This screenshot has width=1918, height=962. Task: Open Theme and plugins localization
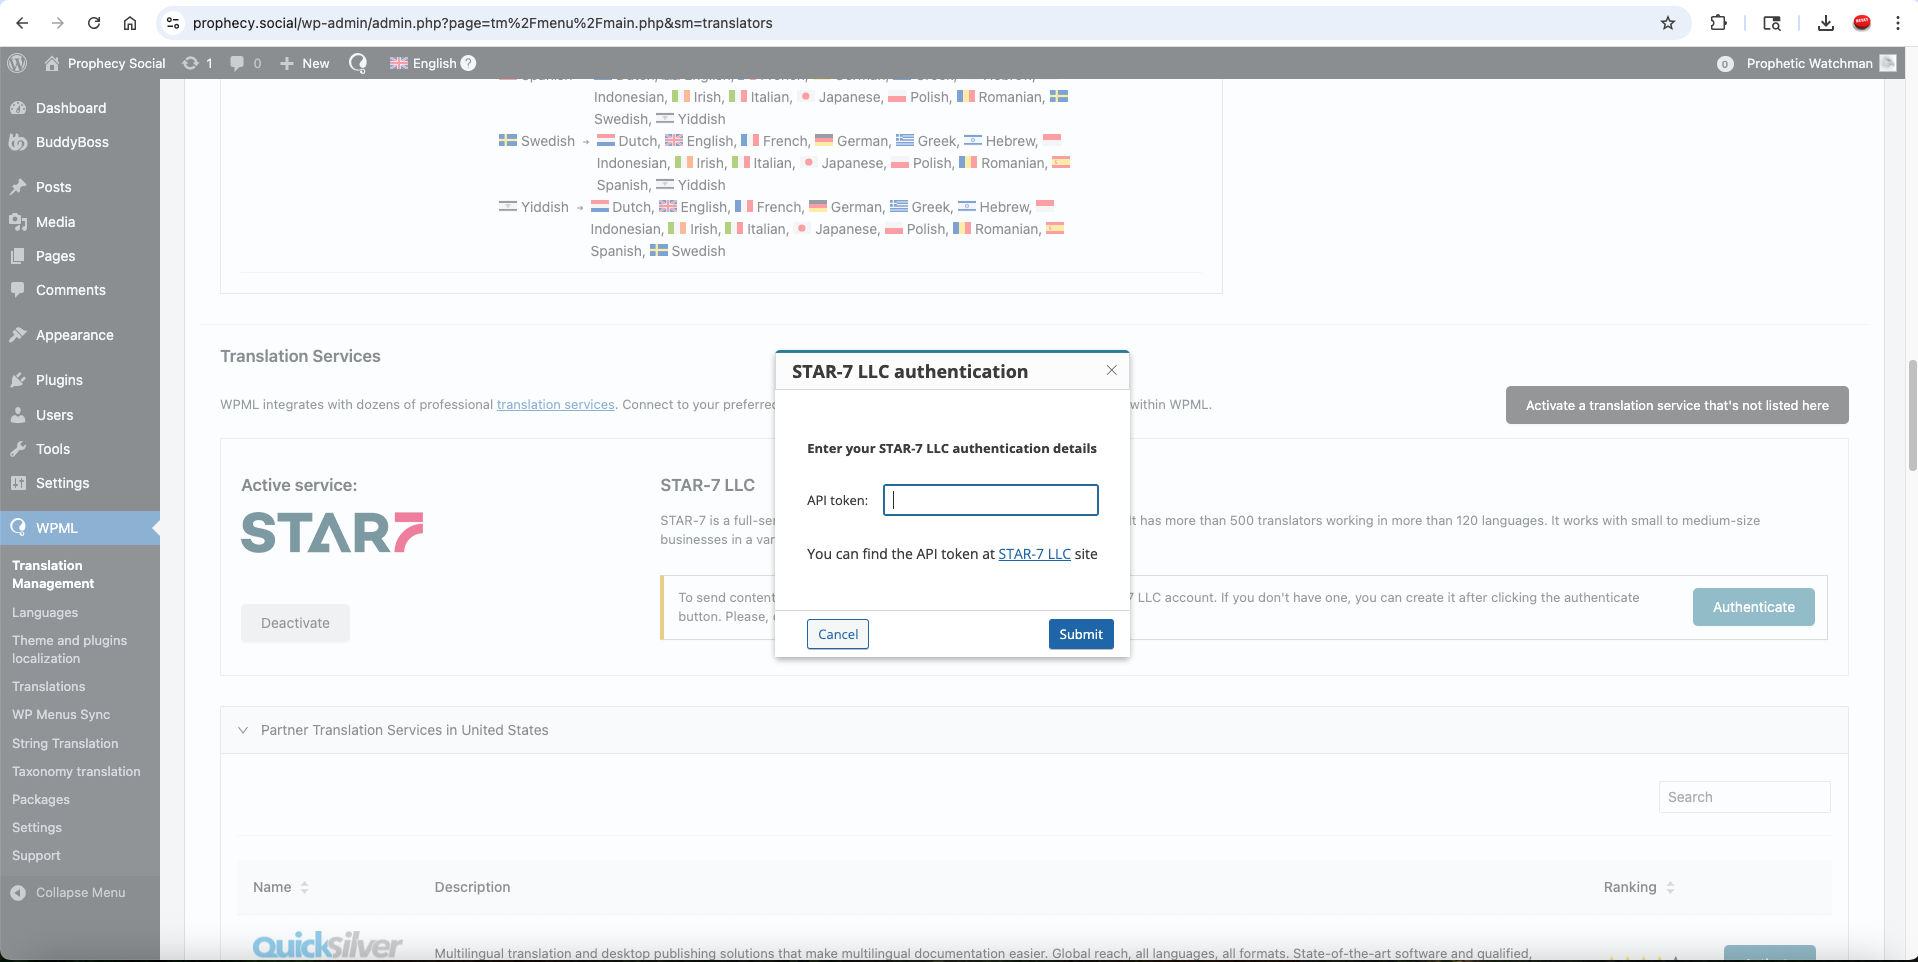click(69, 649)
